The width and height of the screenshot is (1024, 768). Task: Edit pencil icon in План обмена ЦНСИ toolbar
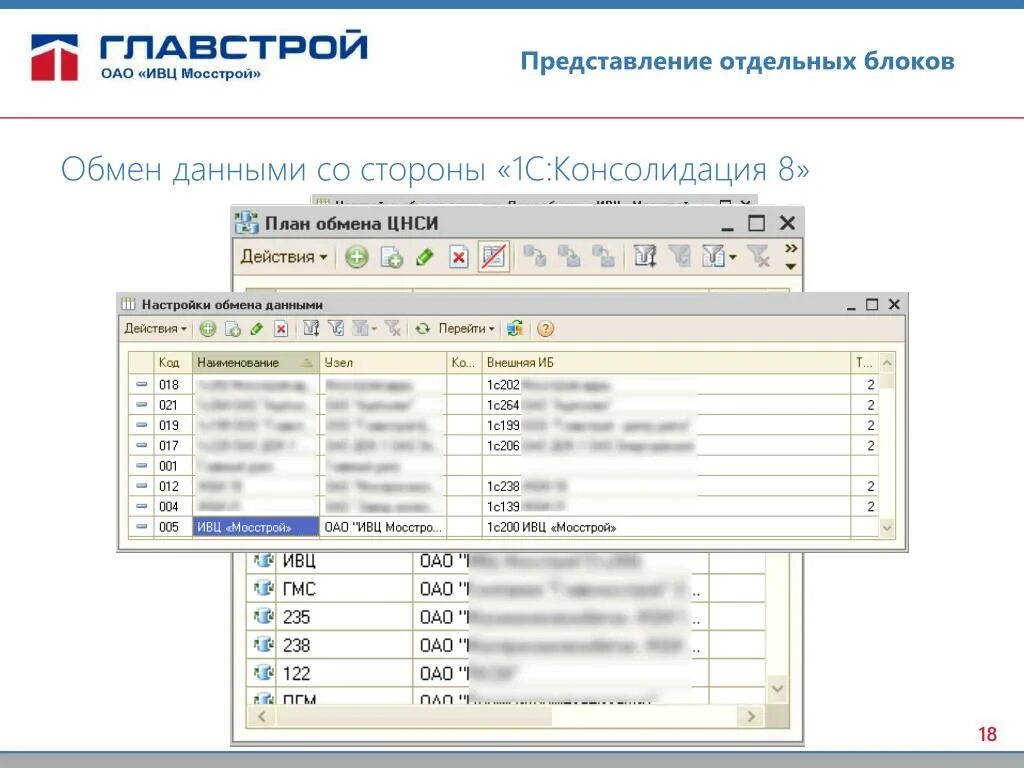[x=425, y=257]
